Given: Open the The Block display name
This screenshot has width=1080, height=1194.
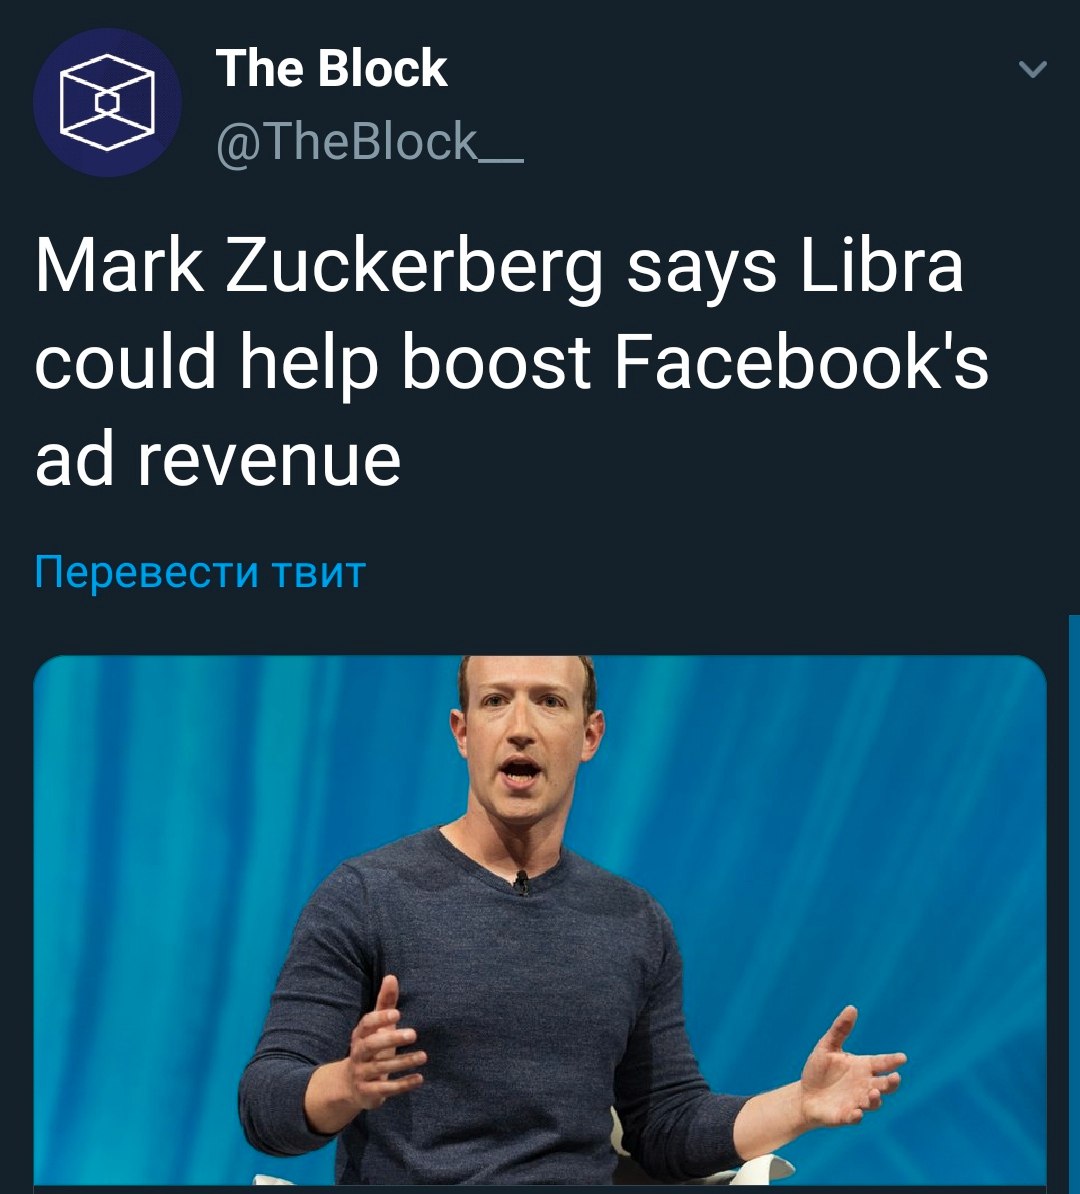Looking at the screenshot, I should tap(331, 68).
